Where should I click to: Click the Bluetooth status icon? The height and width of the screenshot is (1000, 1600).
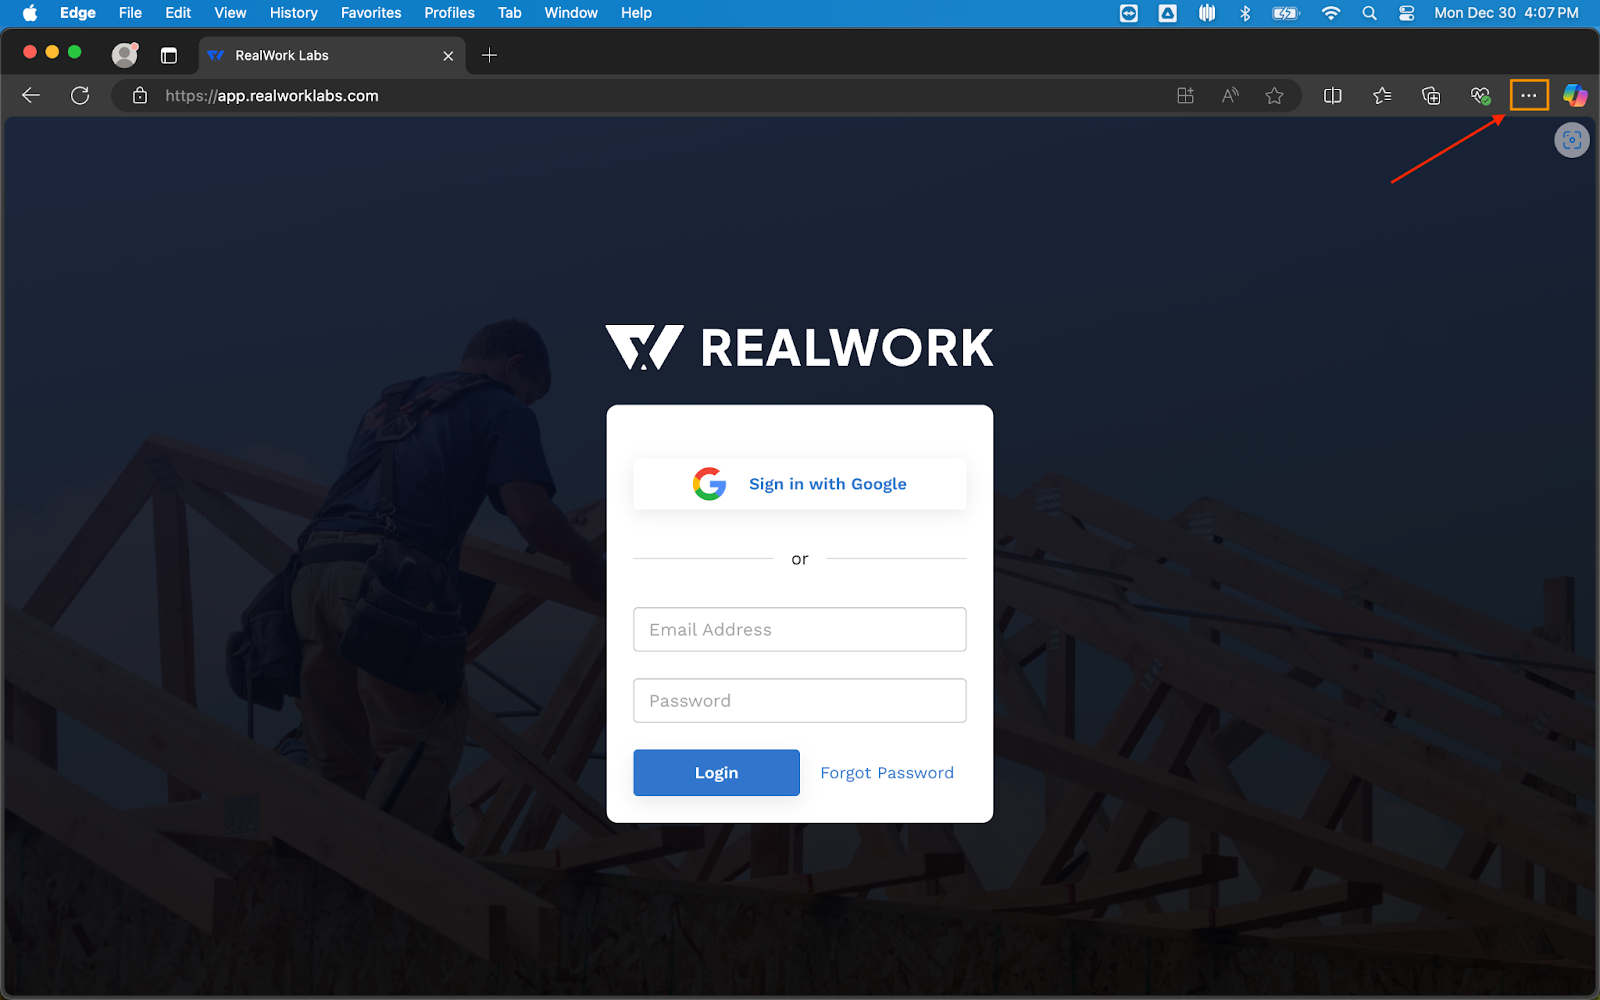[x=1245, y=13]
